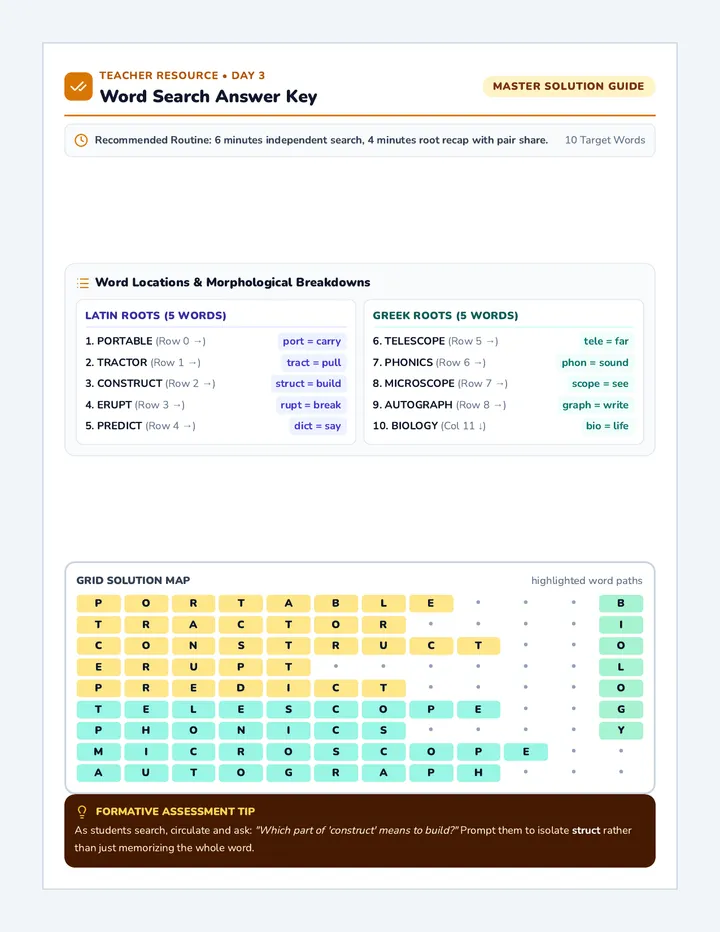Click the 'port = carry' root tag
The image size is (720, 932).
click(x=312, y=341)
